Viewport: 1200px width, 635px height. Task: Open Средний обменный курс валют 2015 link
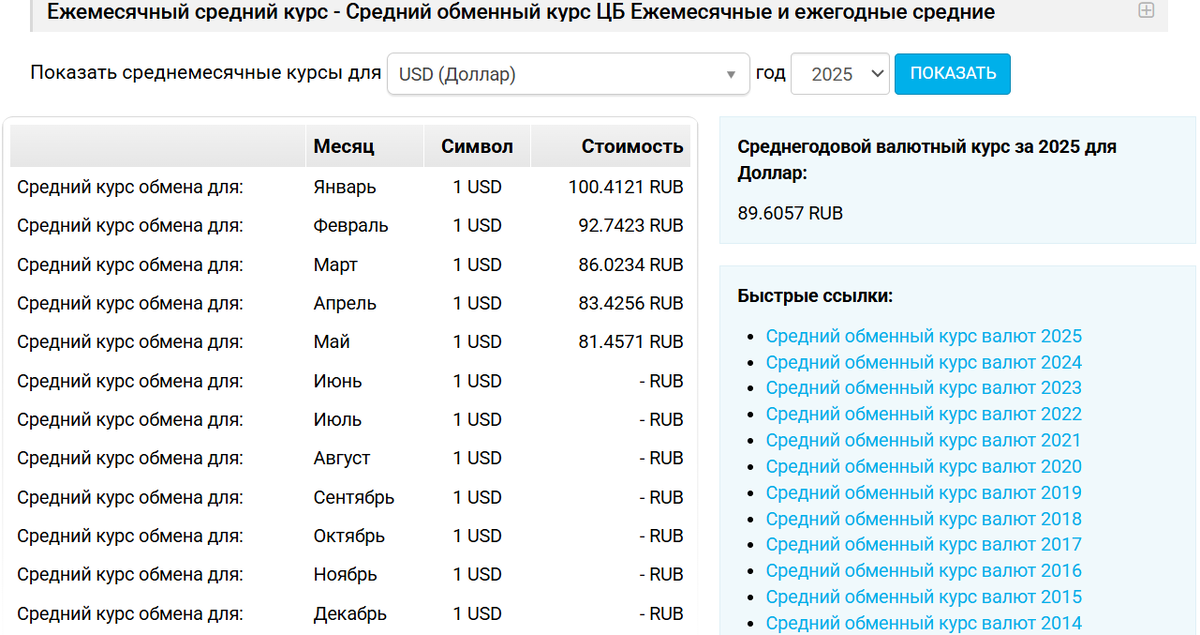point(923,596)
